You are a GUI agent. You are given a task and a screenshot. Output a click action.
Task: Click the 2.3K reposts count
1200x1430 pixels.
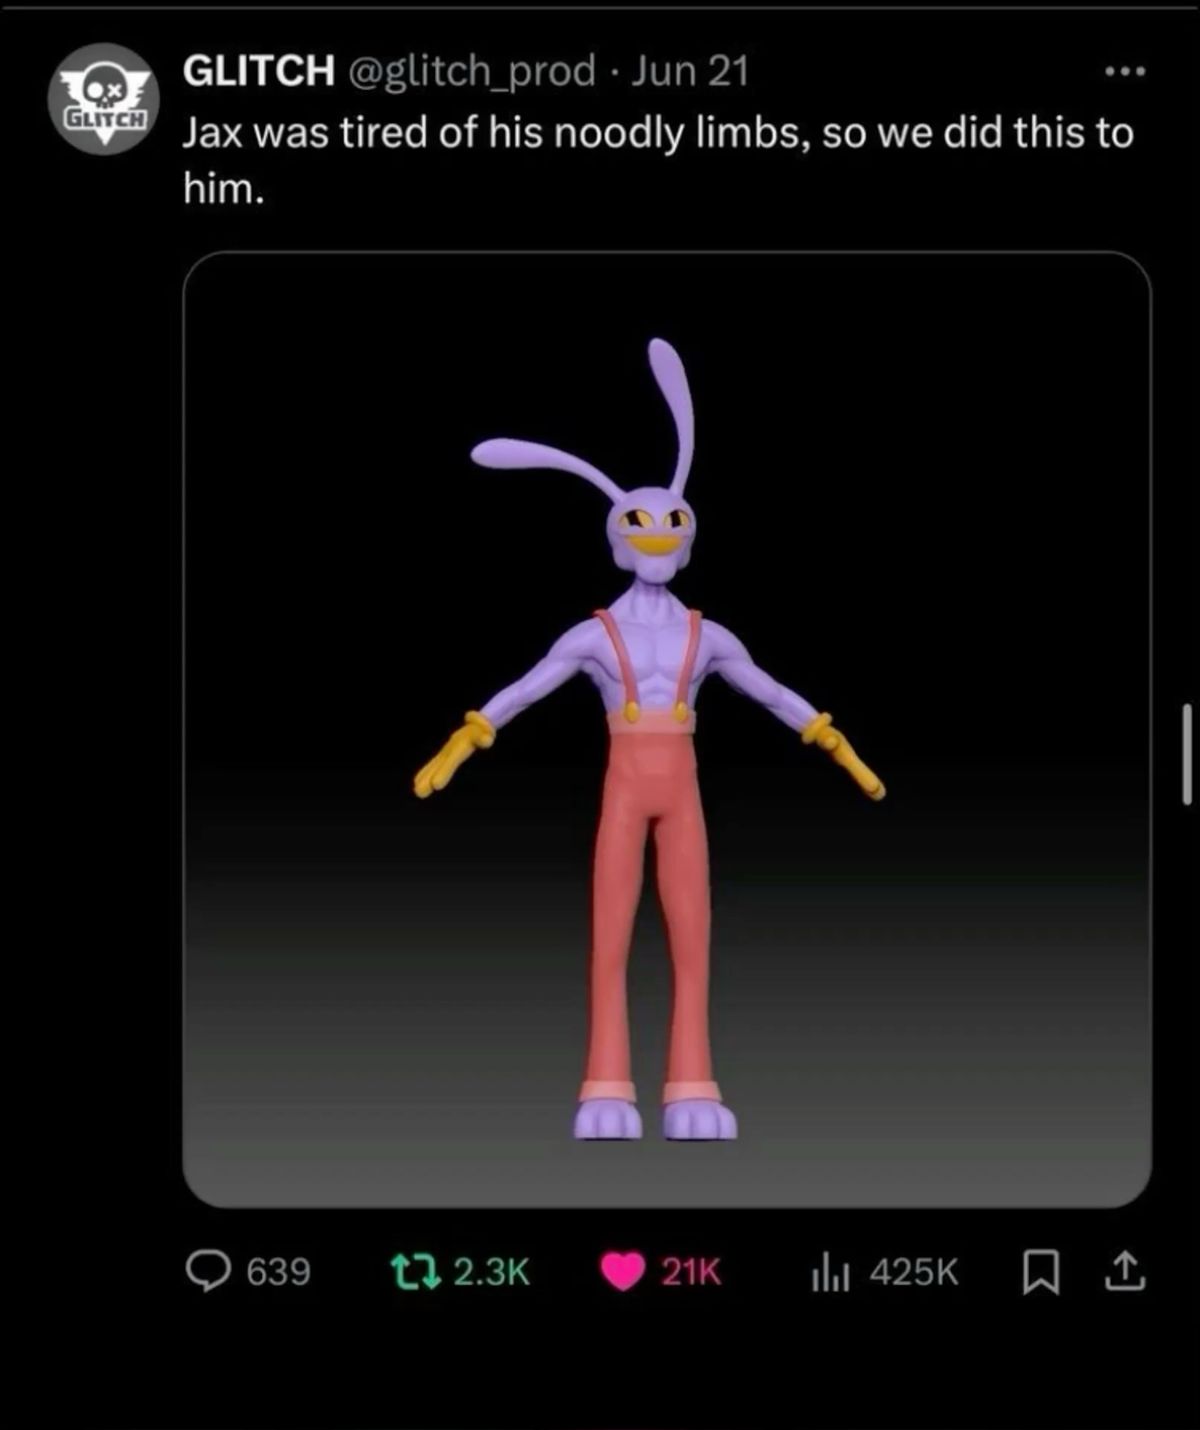pyautogui.click(x=491, y=1272)
